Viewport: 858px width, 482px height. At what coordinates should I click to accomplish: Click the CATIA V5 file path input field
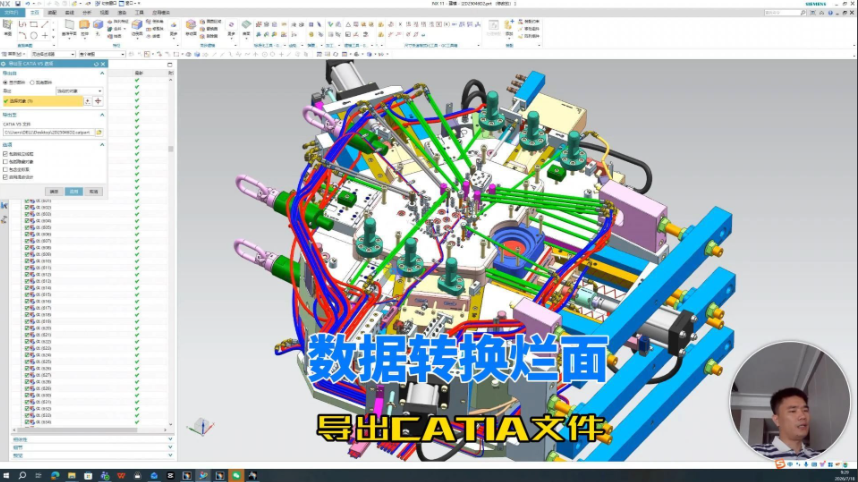pos(49,132)
